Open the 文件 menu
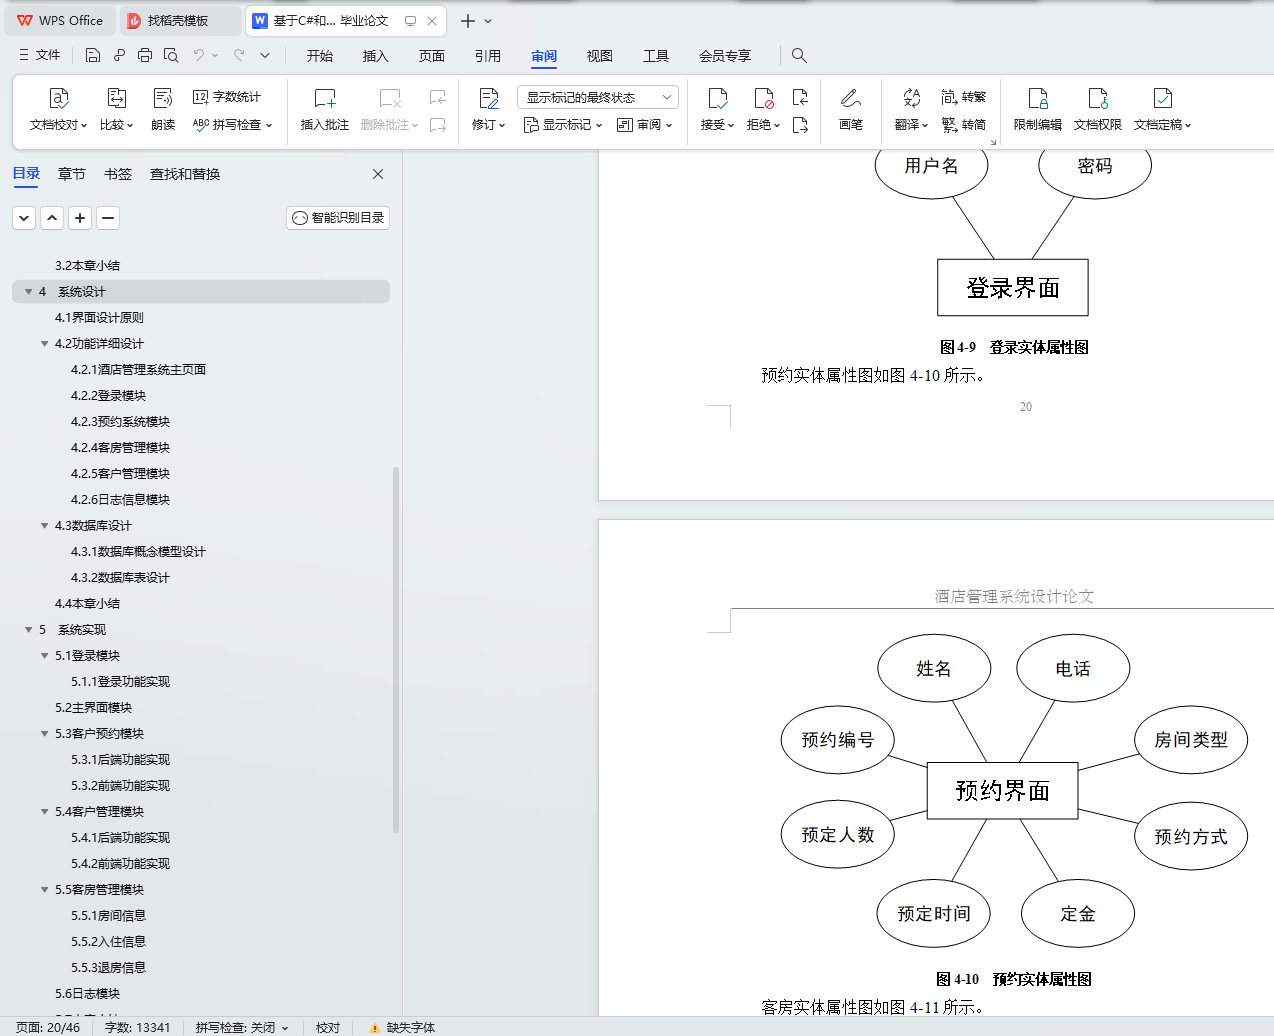The width and height of the screenshot is (1274, 1036). (x=40, y=55)
